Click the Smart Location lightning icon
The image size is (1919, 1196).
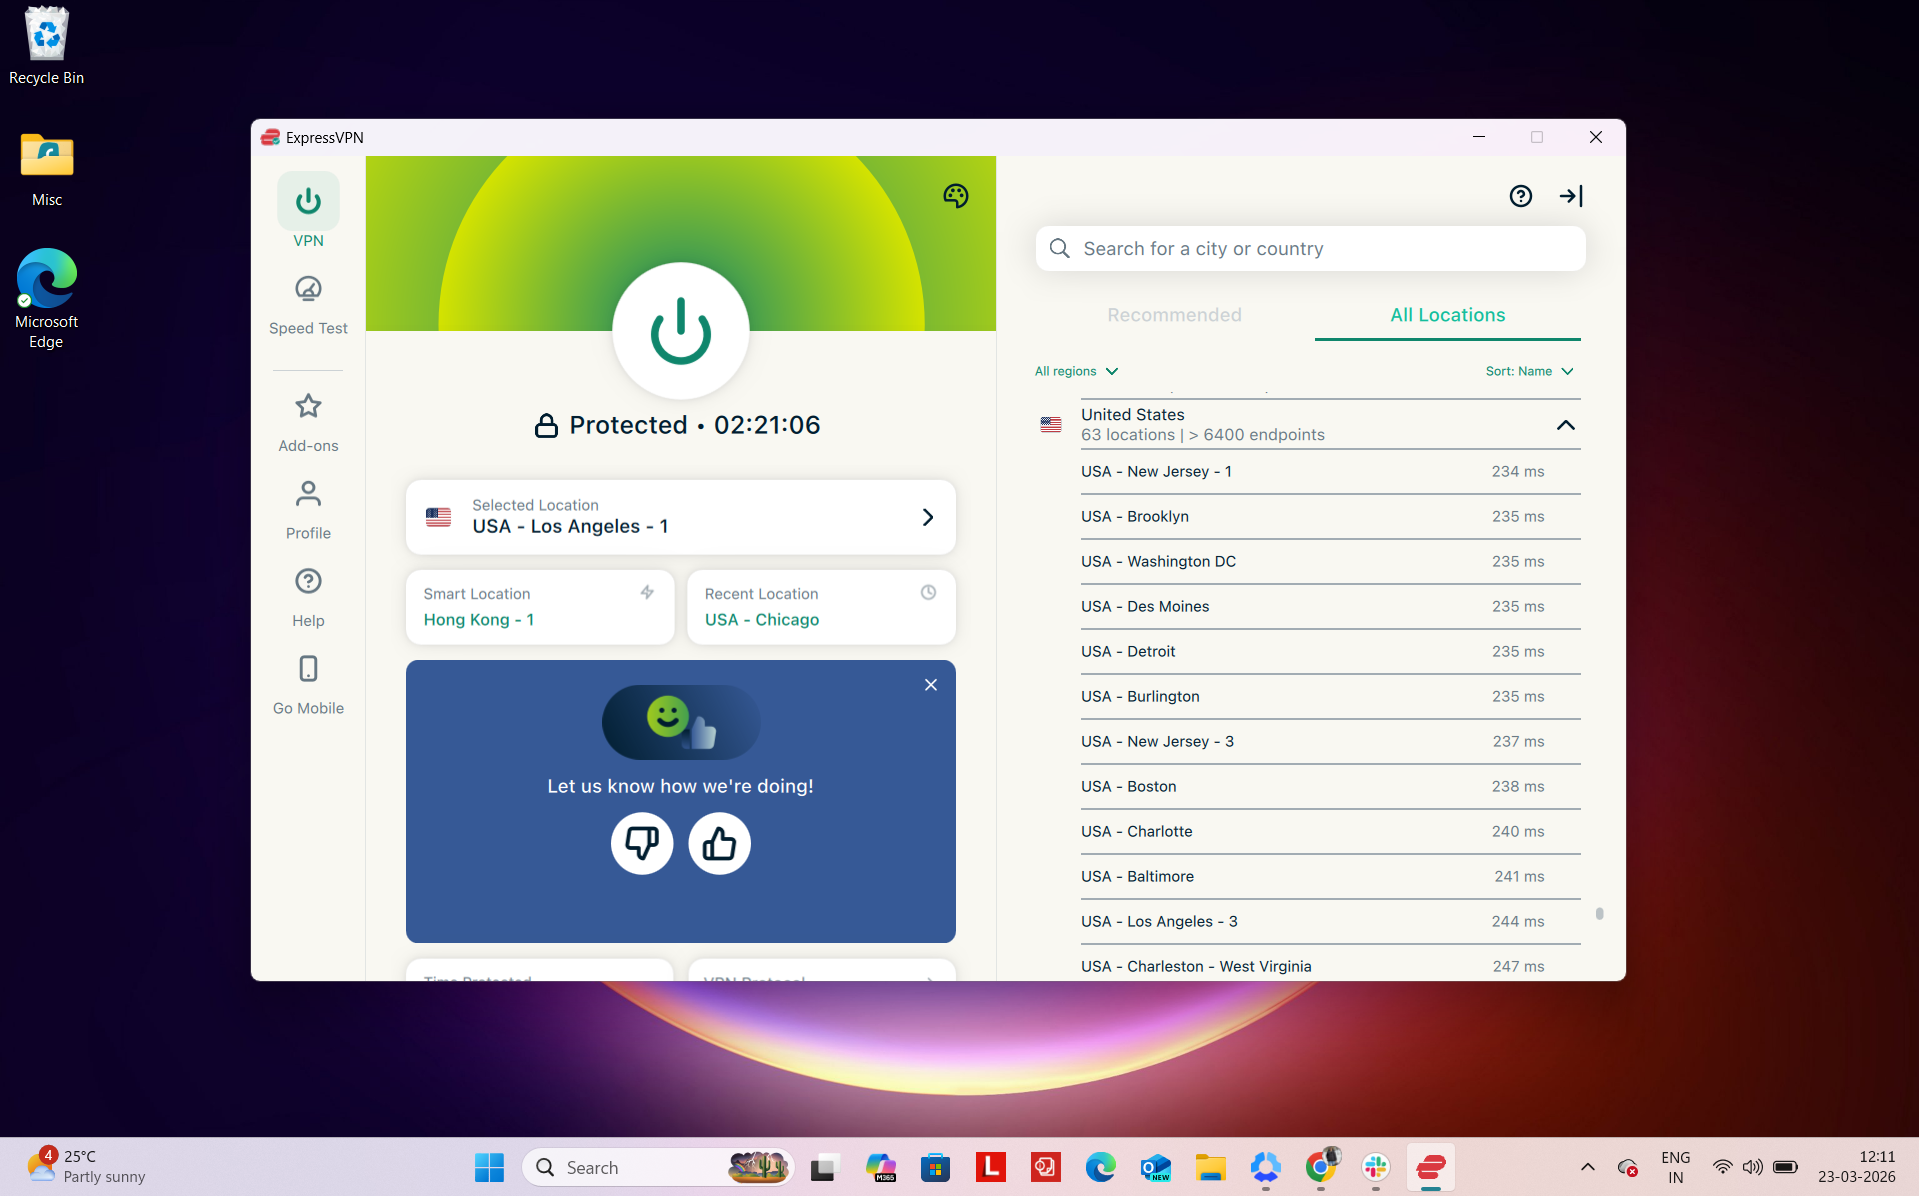click(647, 592)
